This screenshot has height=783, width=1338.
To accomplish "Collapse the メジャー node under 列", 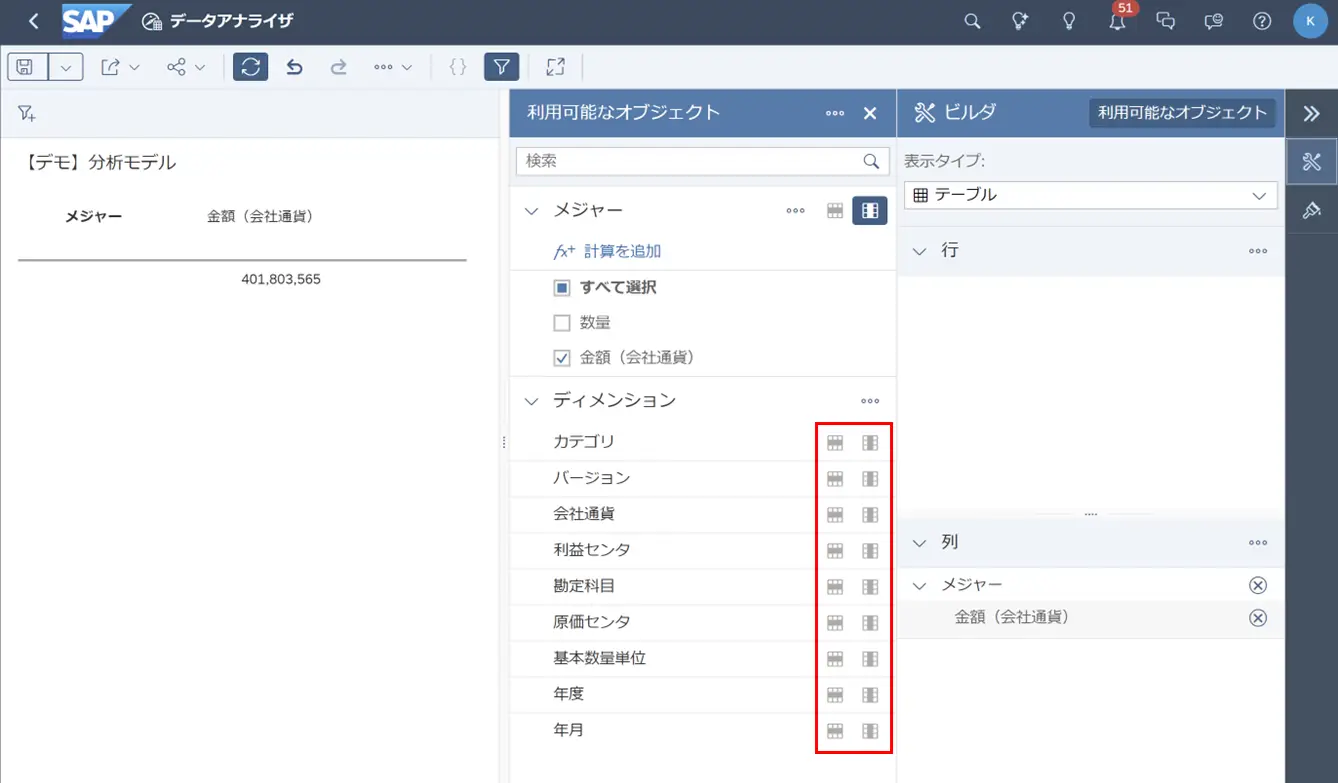I will point(920,585).
